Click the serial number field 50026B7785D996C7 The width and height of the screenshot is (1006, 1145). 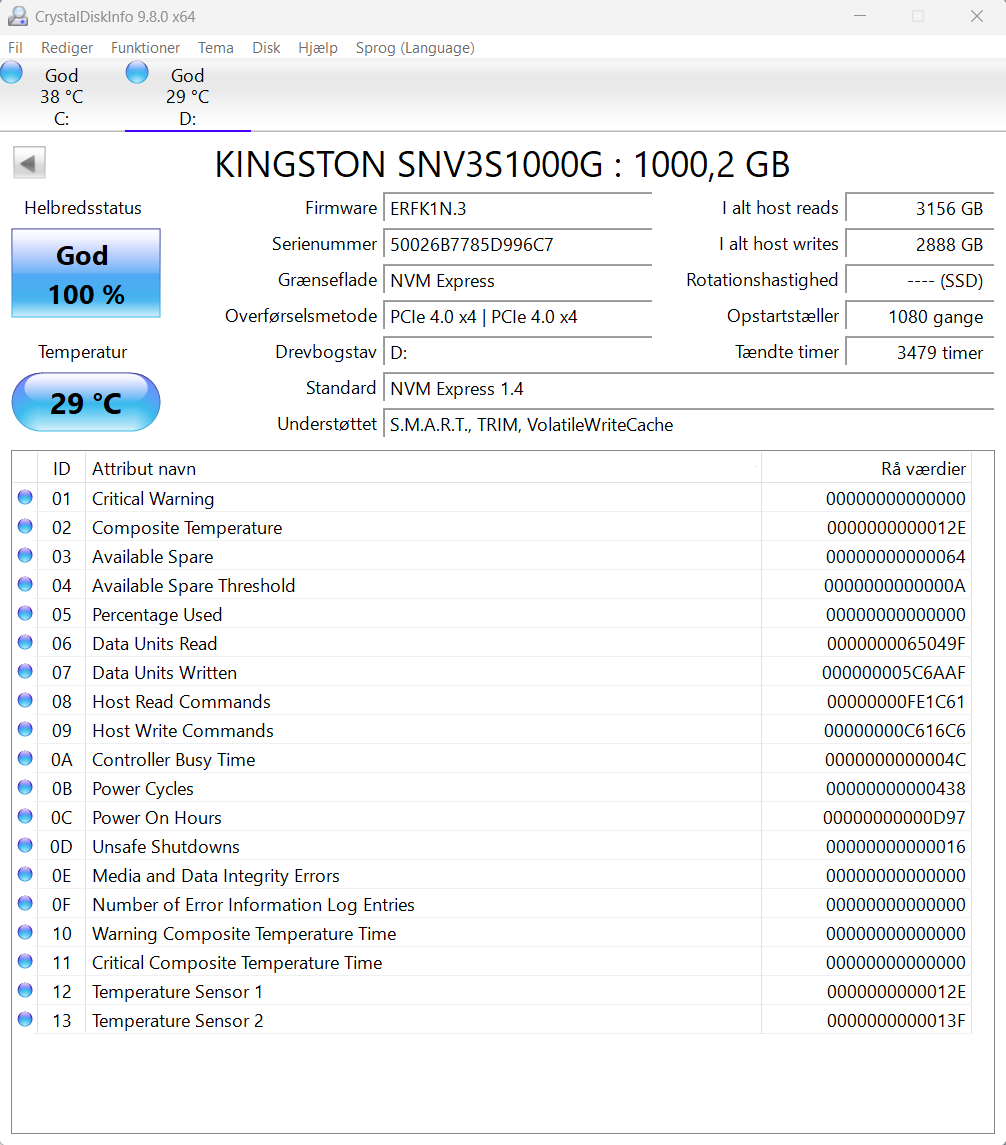(x=517, y=245)
